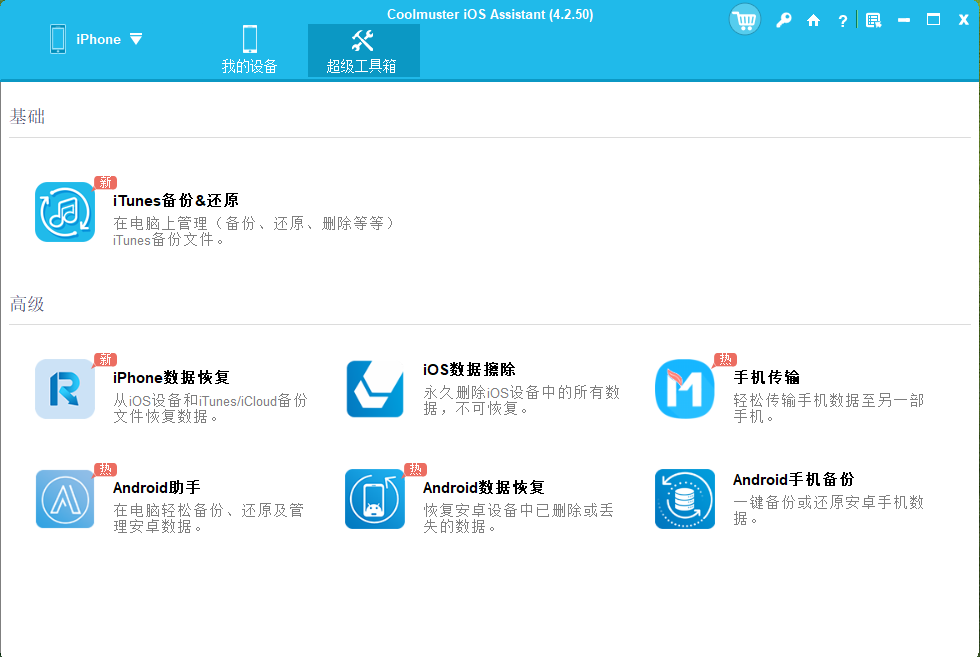Close the Coolmuster window

tap(963, 20)
